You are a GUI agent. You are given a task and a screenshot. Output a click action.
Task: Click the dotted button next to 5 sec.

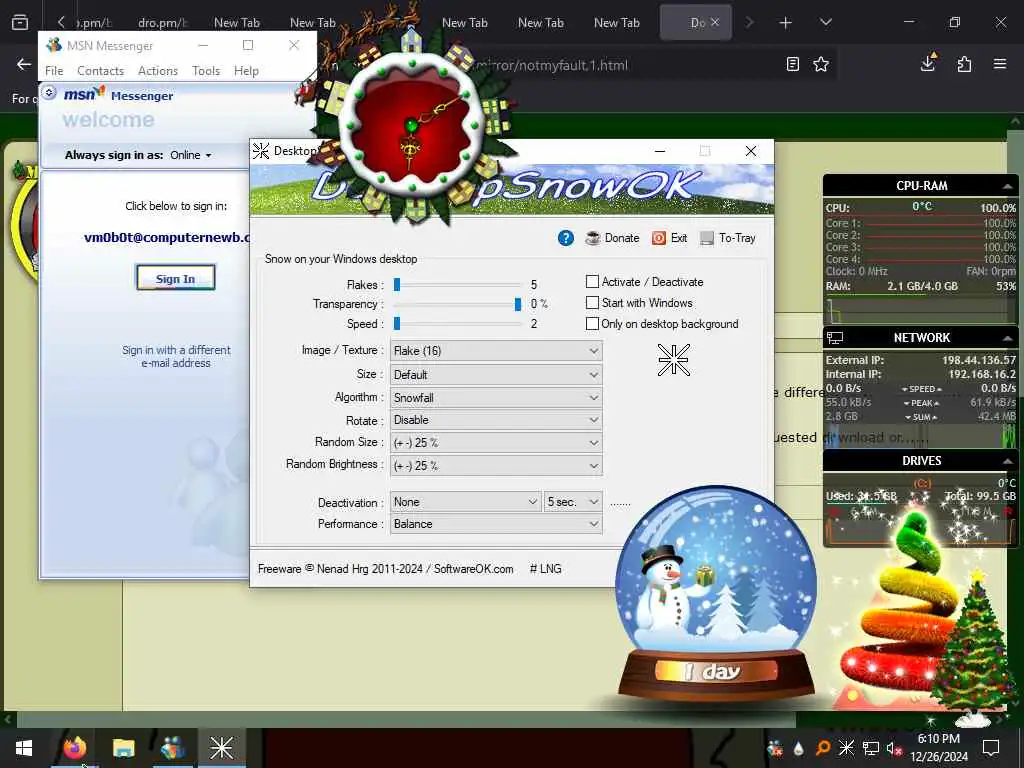pos(620,504)
